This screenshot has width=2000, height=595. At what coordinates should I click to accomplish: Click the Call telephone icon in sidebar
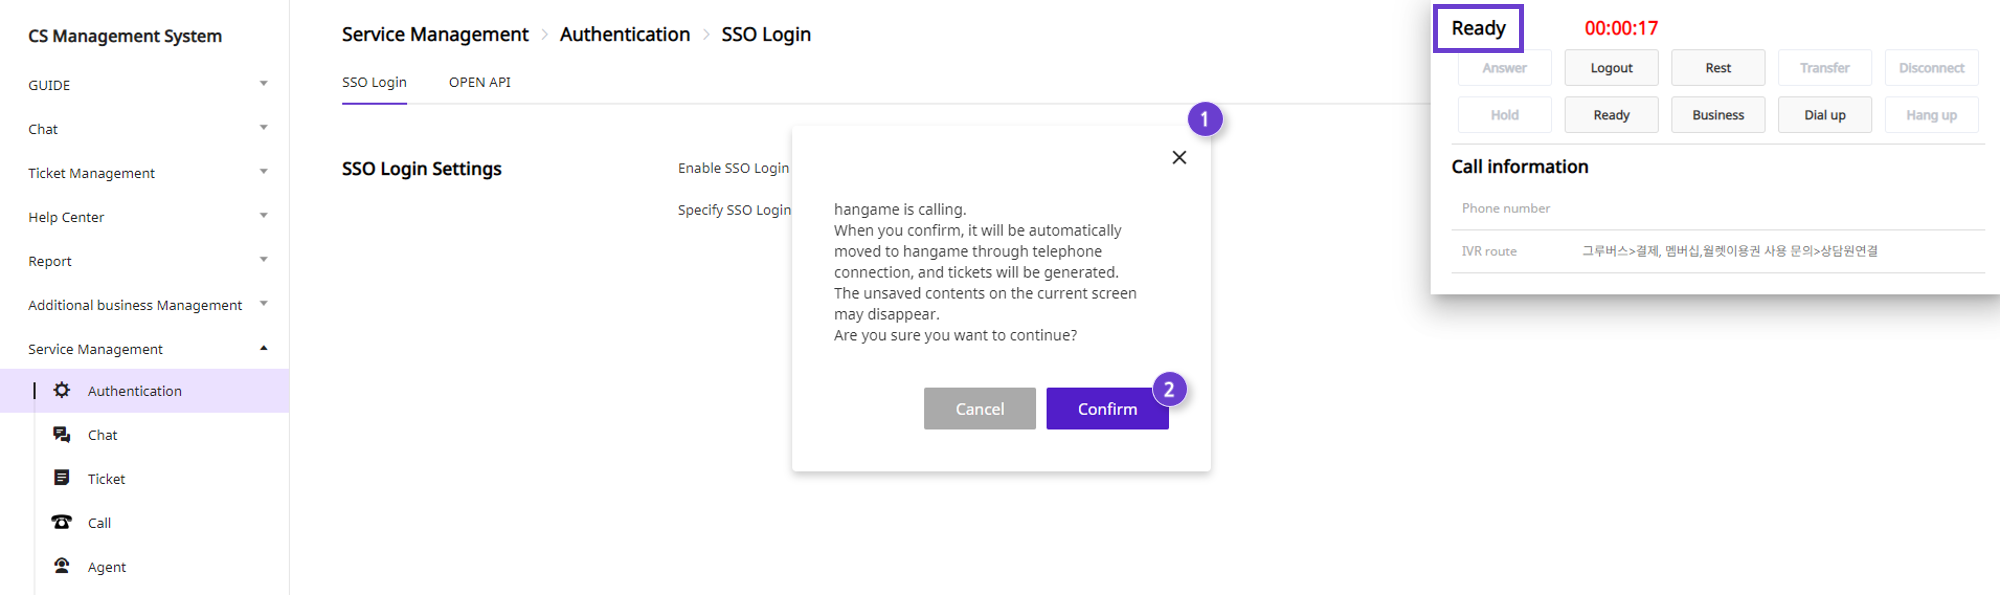click(x=62, y=522)
